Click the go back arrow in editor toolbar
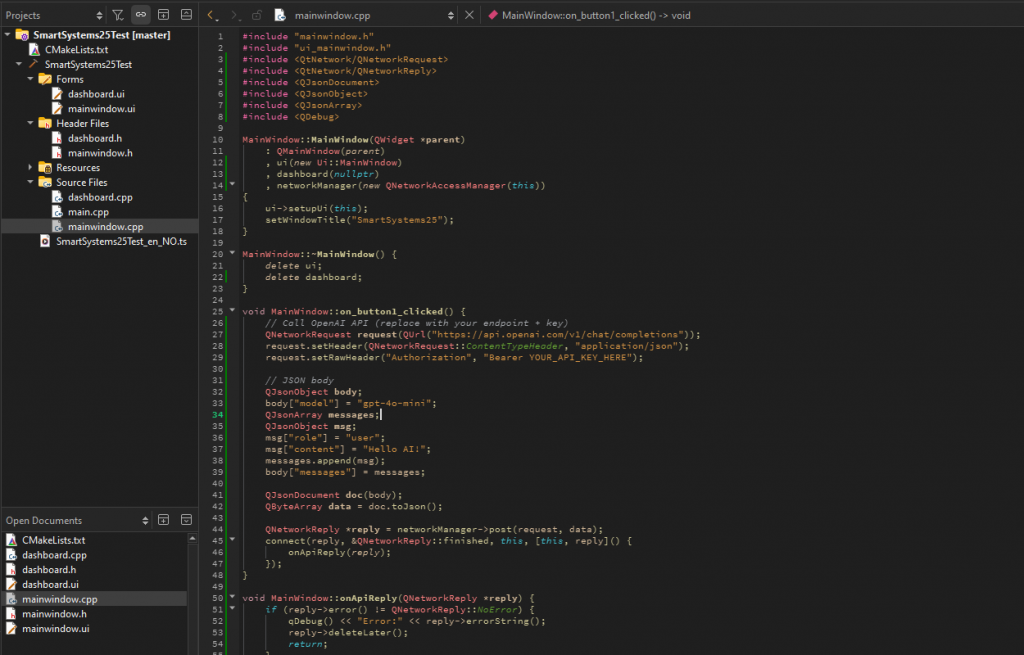1024x655 pixels. pyautogui.click(x=211, y=15)
